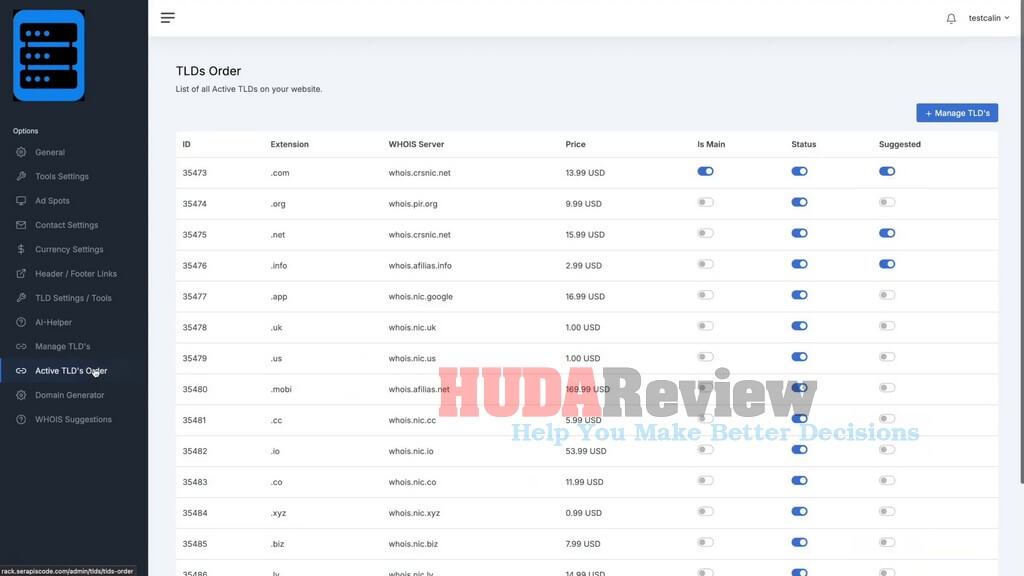Click the Tools Settings wrench icon
The width and height of the screenshot is (1024, 576).
[x=21, y=176]
